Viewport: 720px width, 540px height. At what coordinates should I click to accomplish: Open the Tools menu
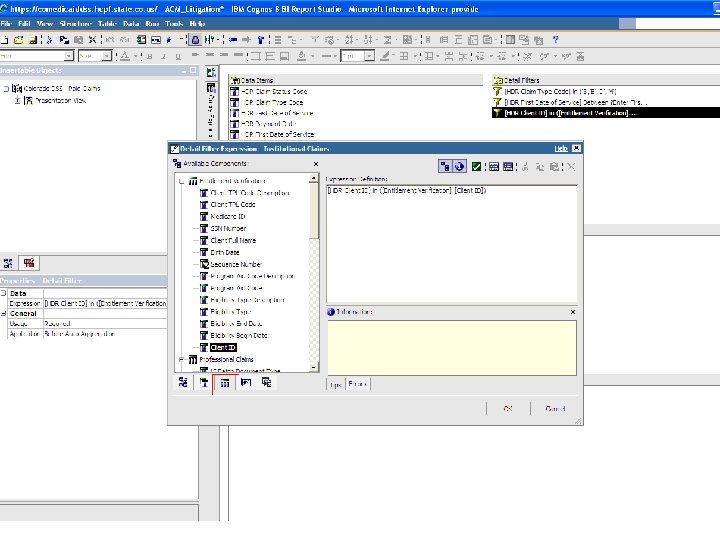tap(174, 23)
